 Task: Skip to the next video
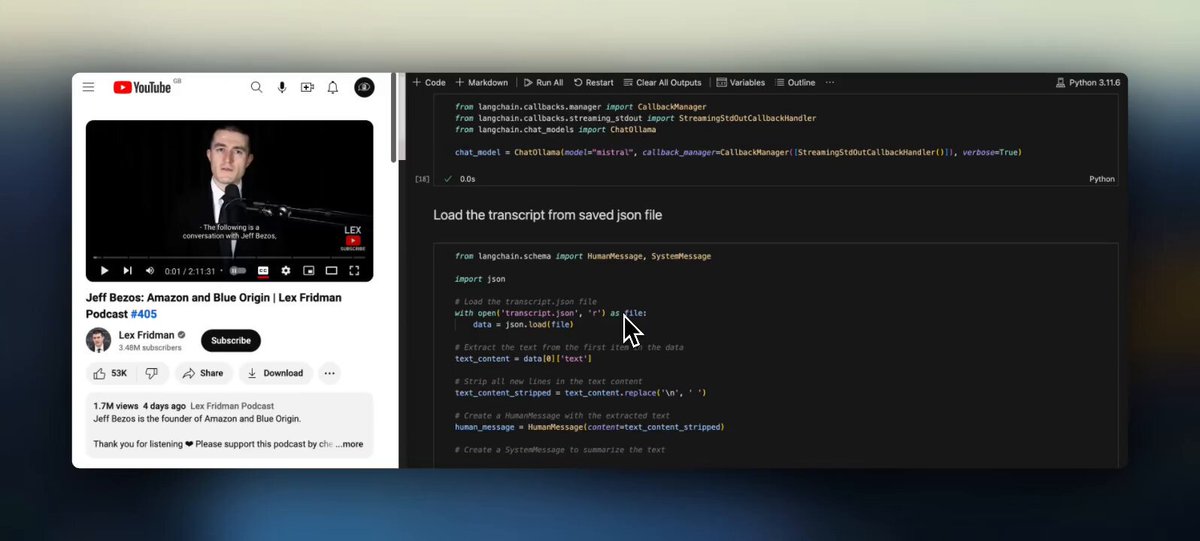coord(127,270)
